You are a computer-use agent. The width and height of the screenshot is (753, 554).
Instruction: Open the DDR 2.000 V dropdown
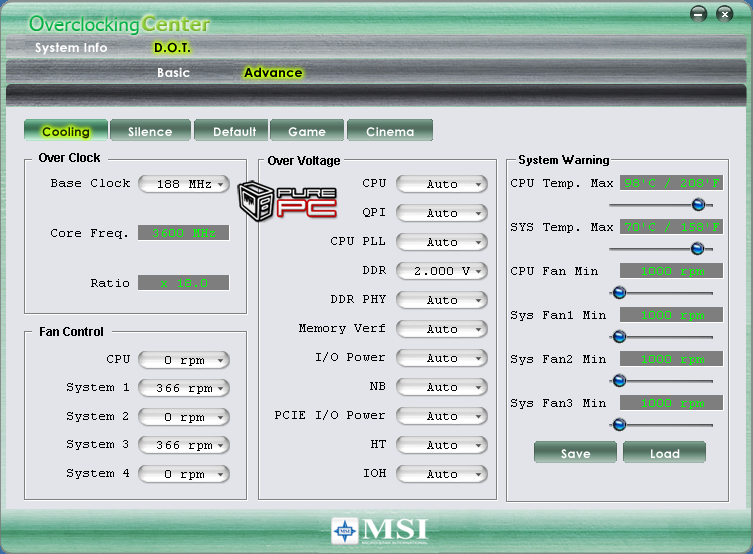click(x=442, y=271)
